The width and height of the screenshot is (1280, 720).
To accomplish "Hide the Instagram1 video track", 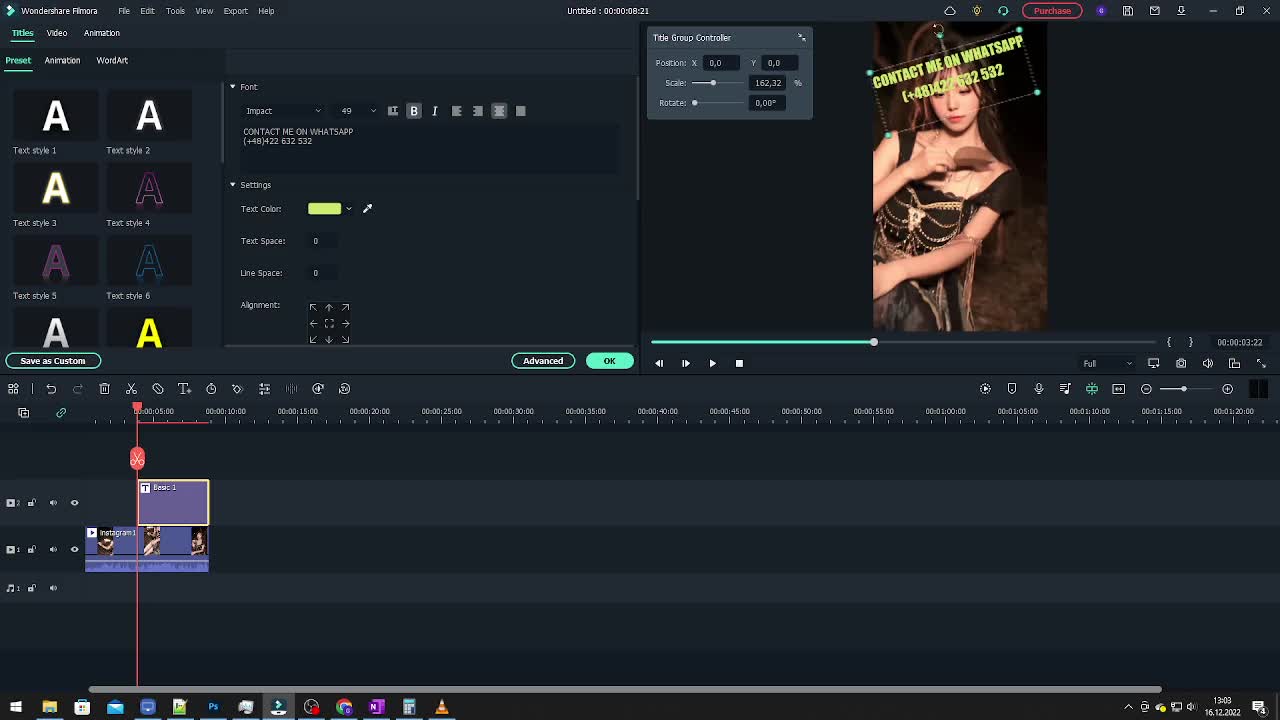I will coord(74,548).
